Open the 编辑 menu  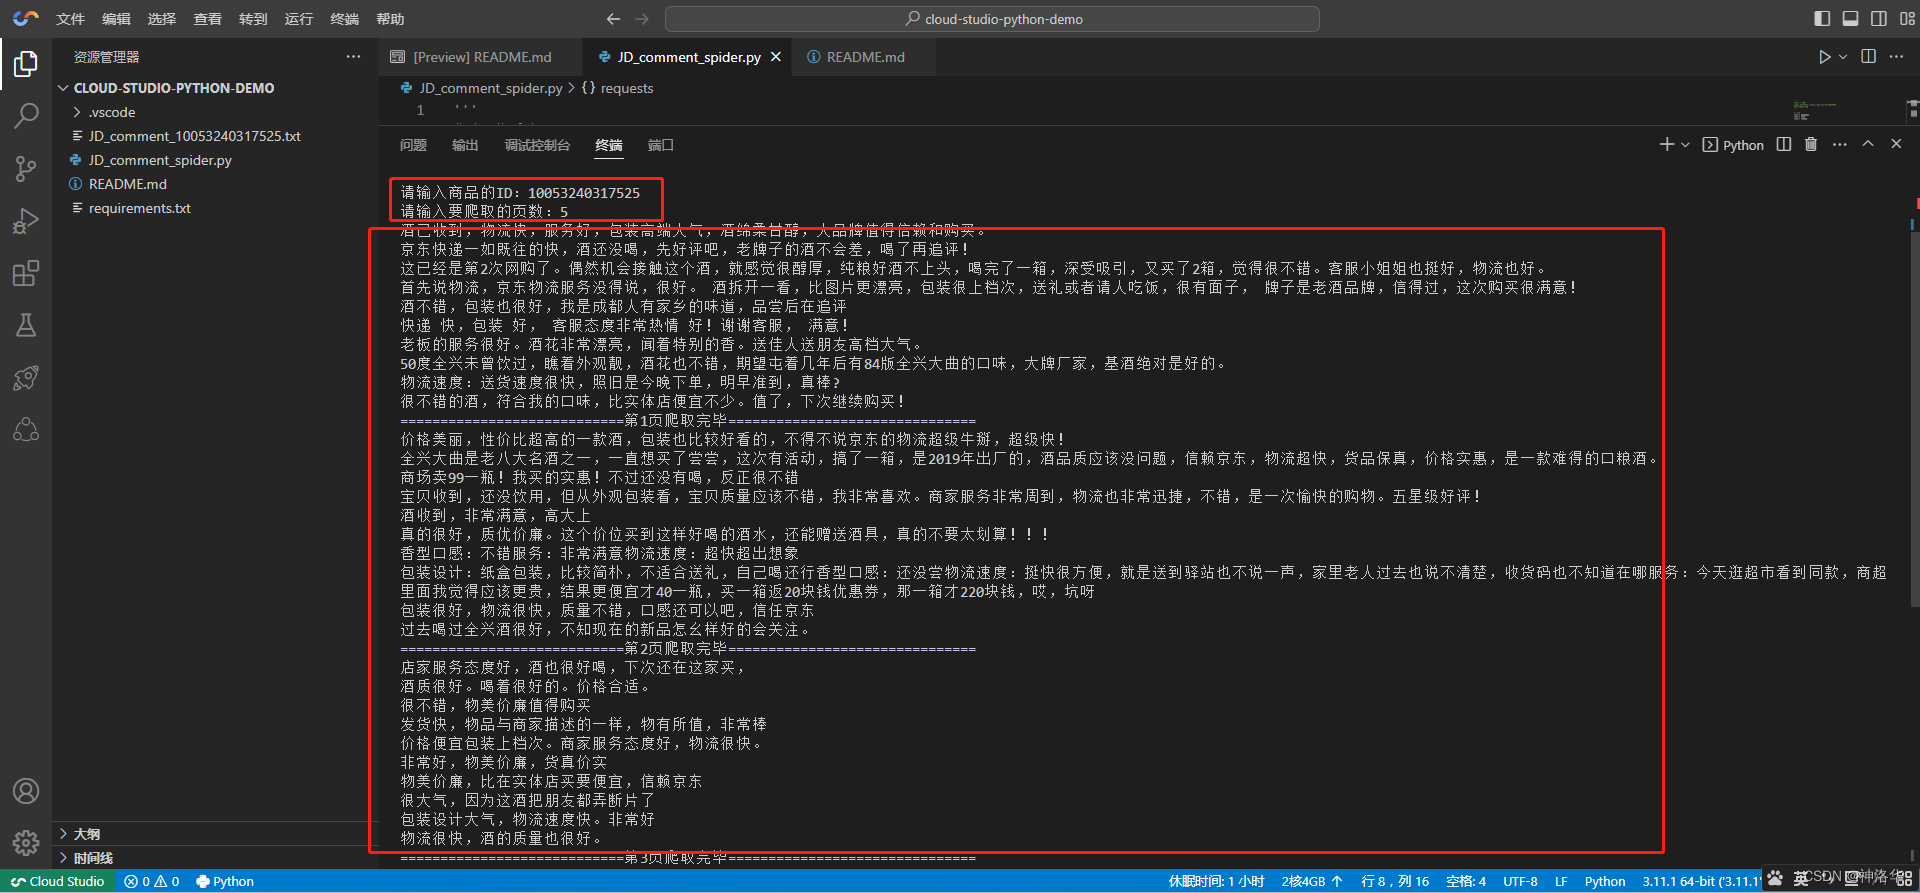pyautogui.click(x=116, y=19)
